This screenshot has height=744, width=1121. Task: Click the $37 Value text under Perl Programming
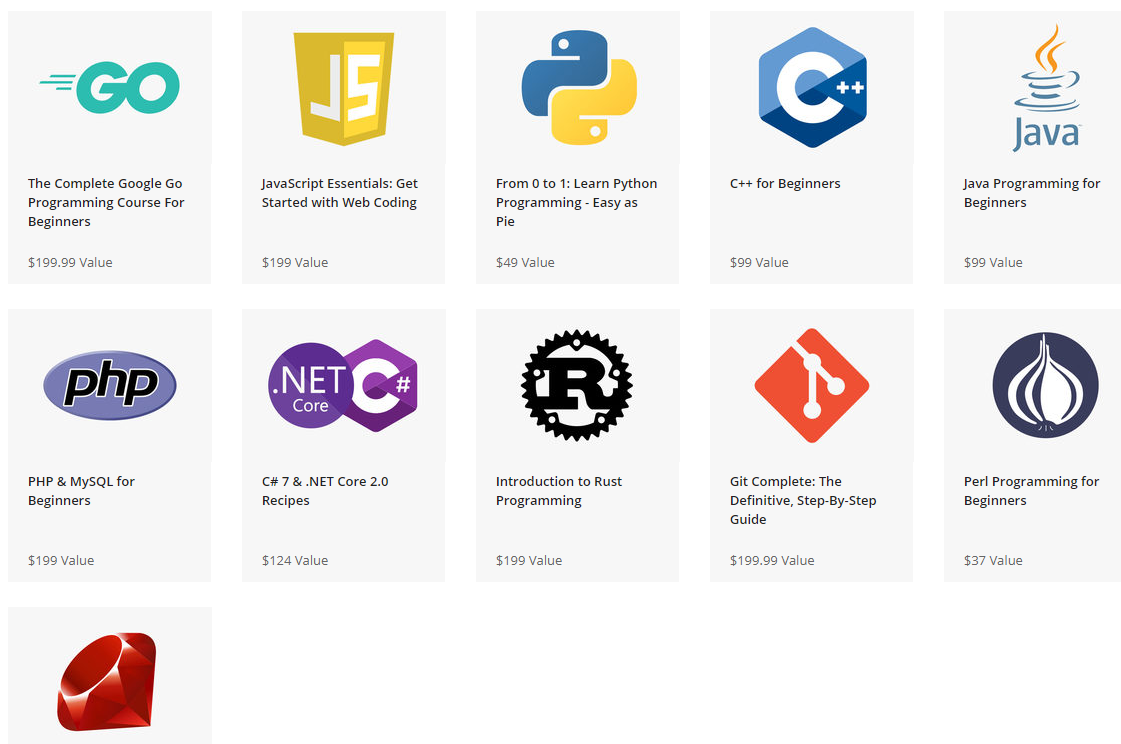pos(993,560)
